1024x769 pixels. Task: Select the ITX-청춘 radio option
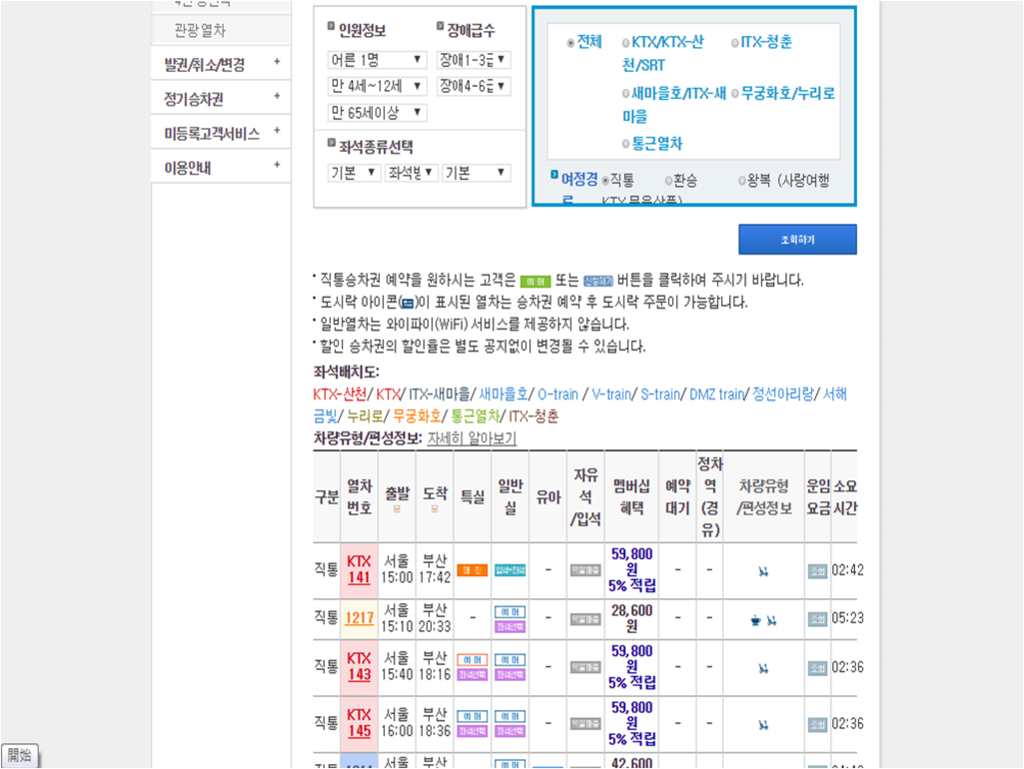pyautogui.click(x=735, y=43)
